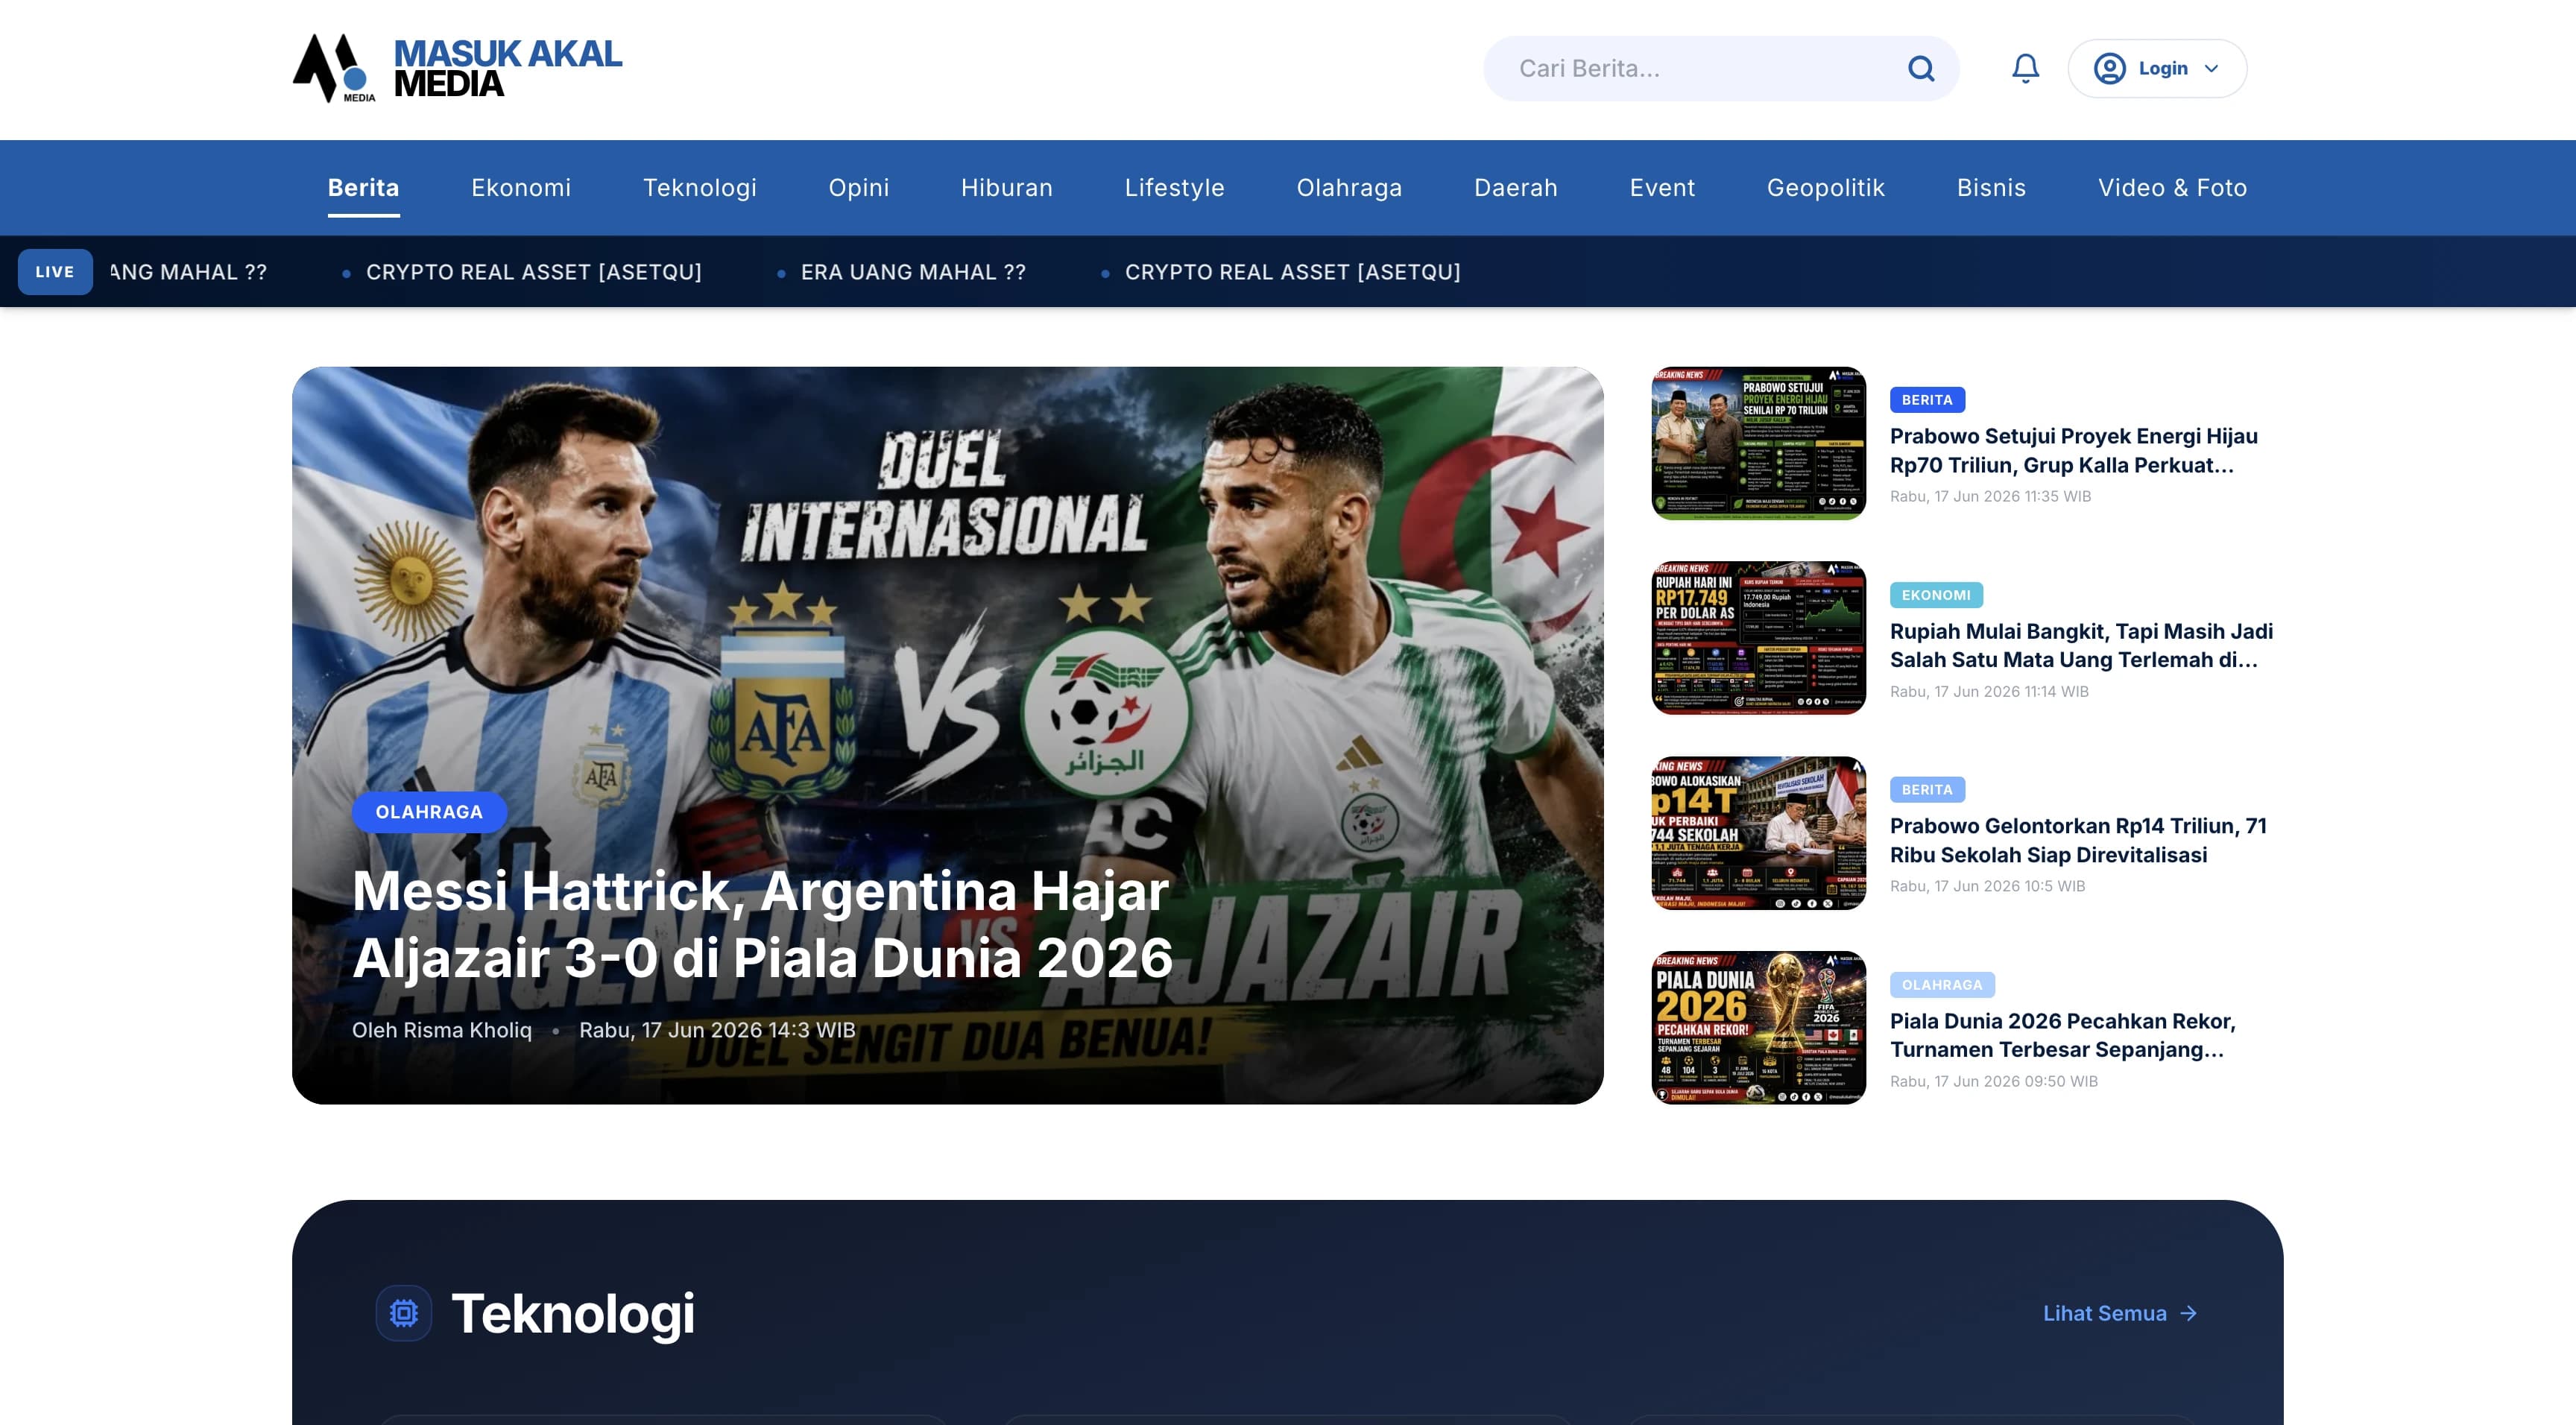Viewport: 2576px width, 1425px height.
Task: Click the LIVE badge in the ticker
Action: pos(55,272)
